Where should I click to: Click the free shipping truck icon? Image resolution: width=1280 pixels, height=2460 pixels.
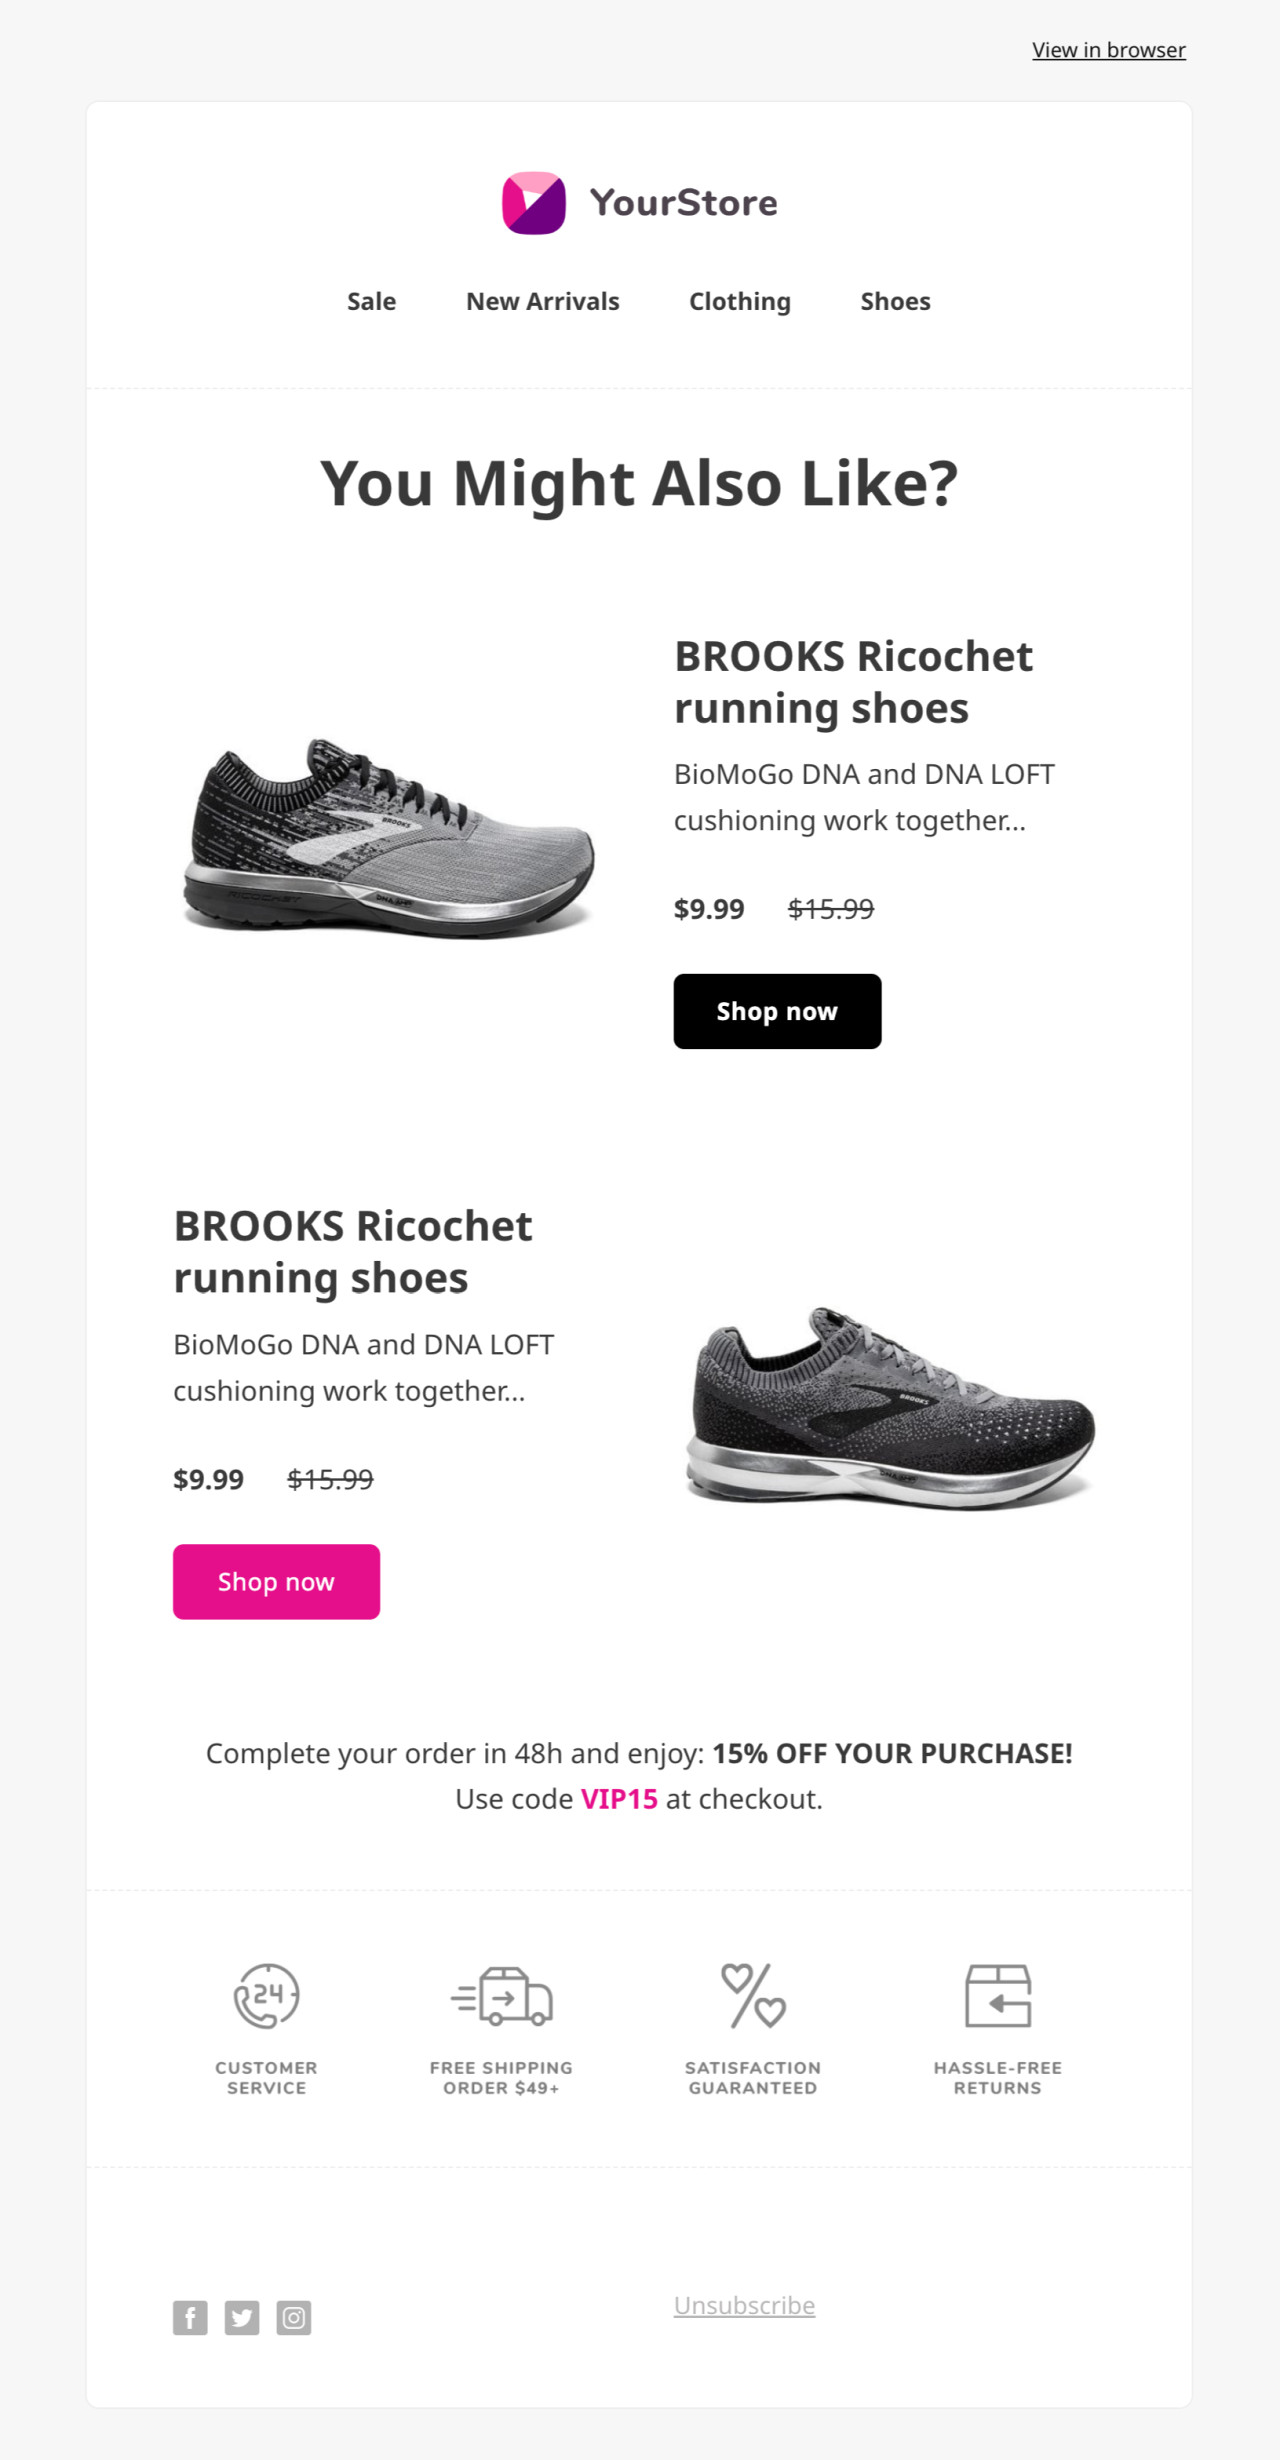tap(502, 1995)
